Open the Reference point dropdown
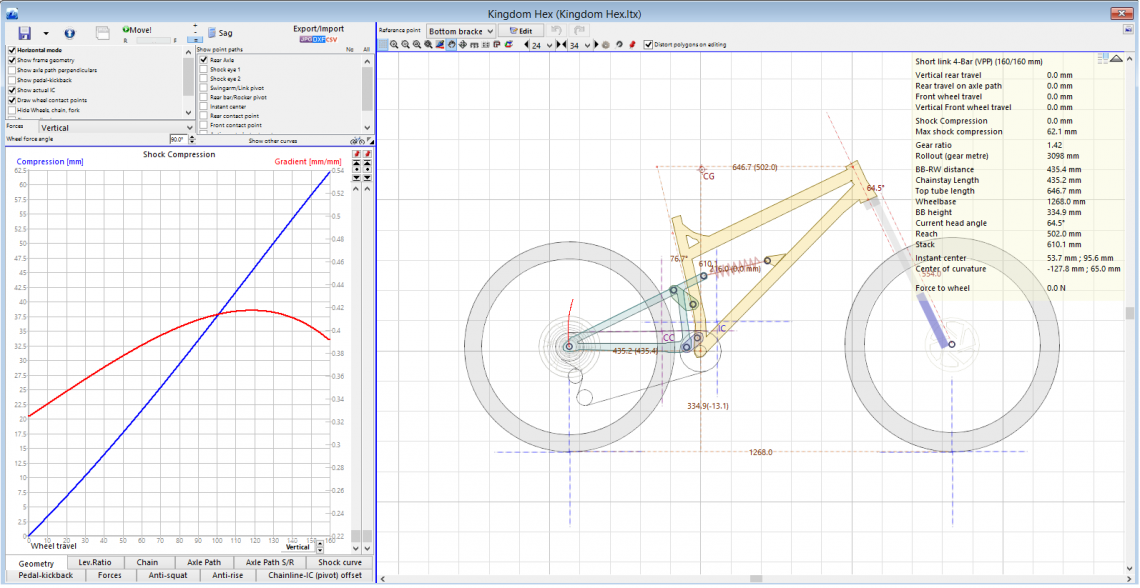 [460, 31]
